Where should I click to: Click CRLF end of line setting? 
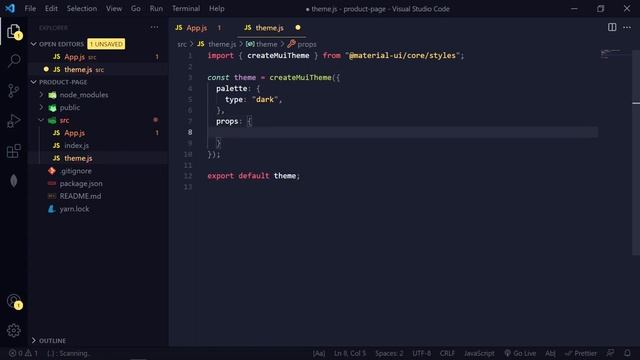click(x=447, y=353)
